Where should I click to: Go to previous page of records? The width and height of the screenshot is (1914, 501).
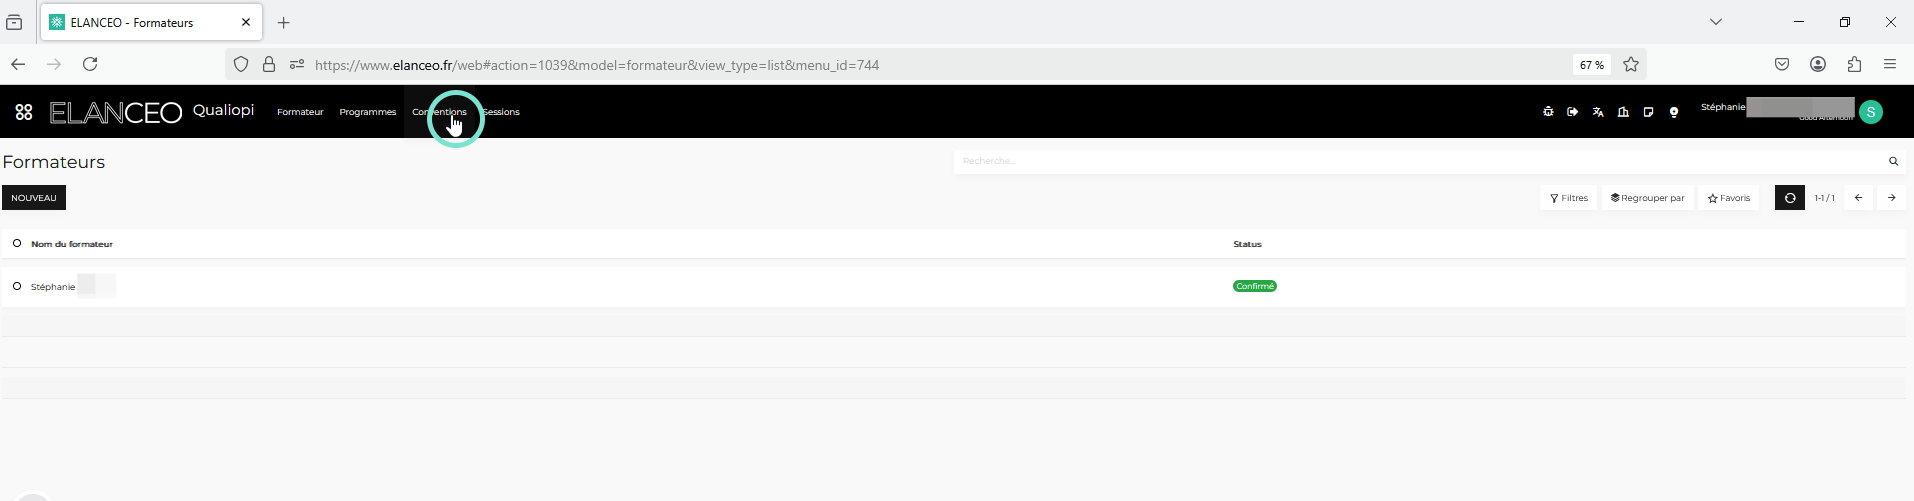click(1858, 198)
